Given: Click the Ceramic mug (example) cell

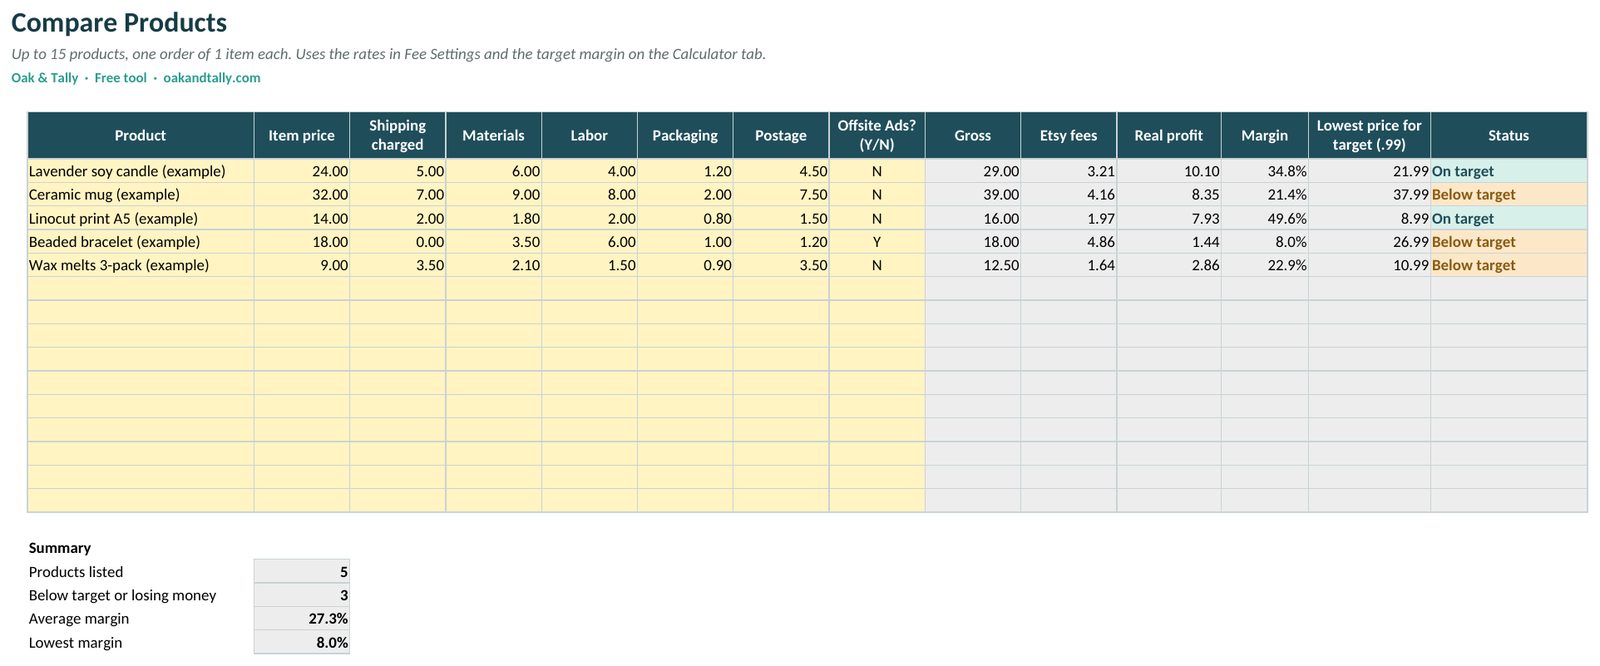Looking at the screenshot, I should (140, 194).
